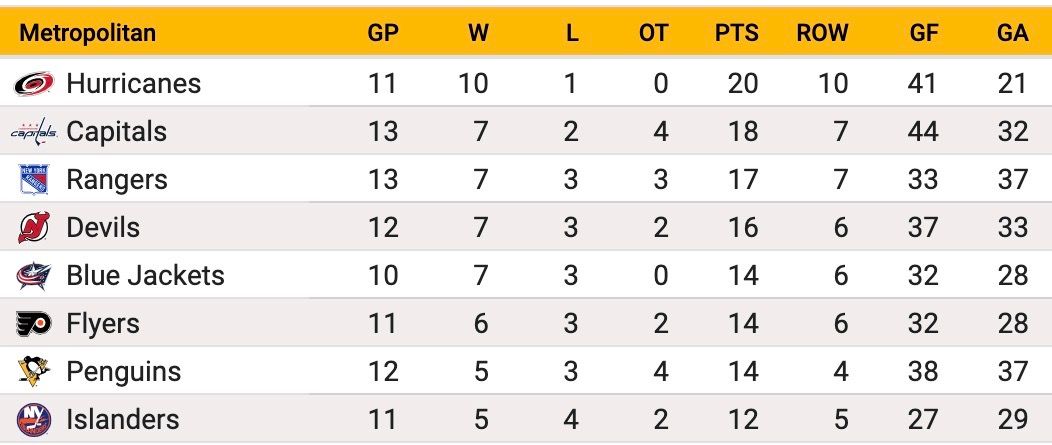The width and height of the screenshot is (1052, 445).
Task: Open the Penguins team name link
Action: click(123, 371)
